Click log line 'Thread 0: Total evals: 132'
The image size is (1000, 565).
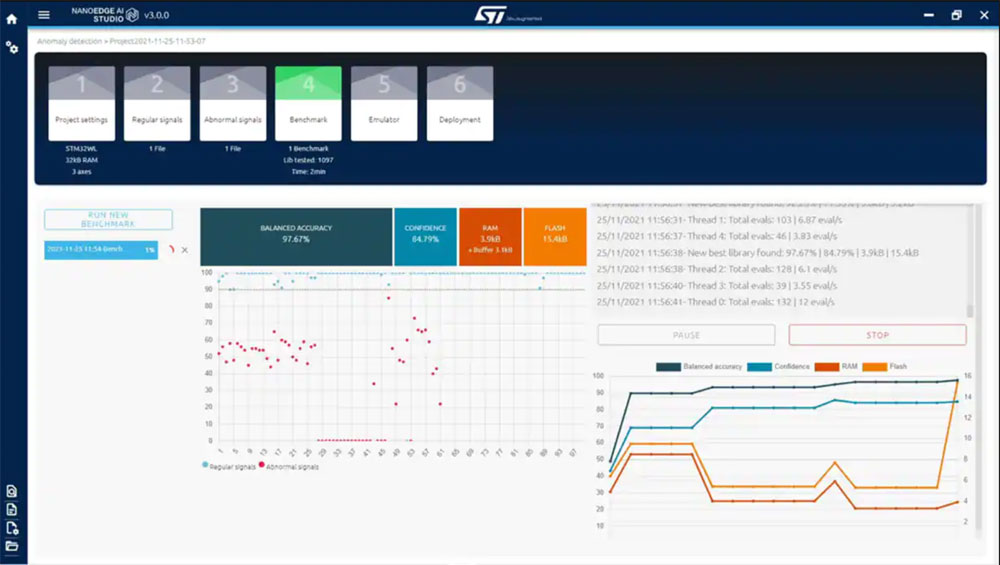pos(716,302)
